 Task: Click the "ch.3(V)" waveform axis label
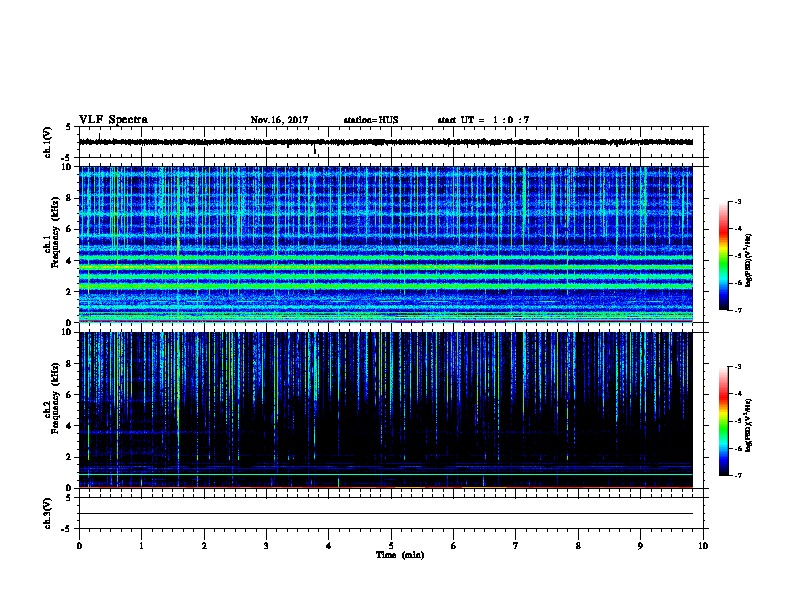(48, 513)
